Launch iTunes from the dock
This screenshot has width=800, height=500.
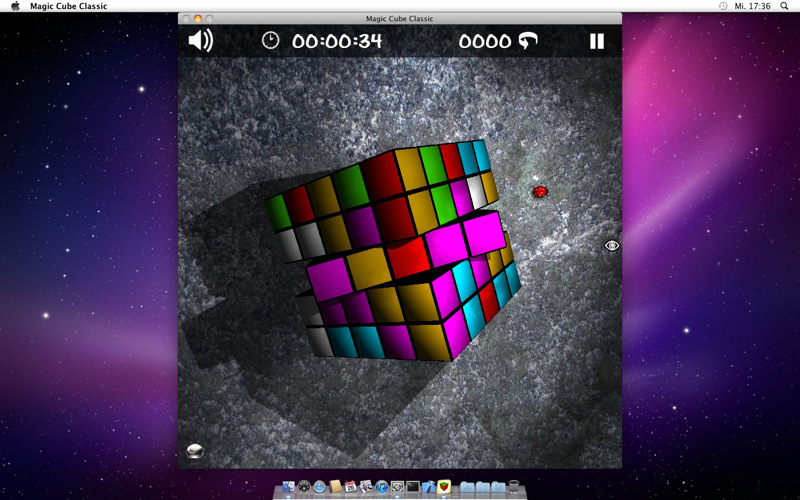coord(382,486)
